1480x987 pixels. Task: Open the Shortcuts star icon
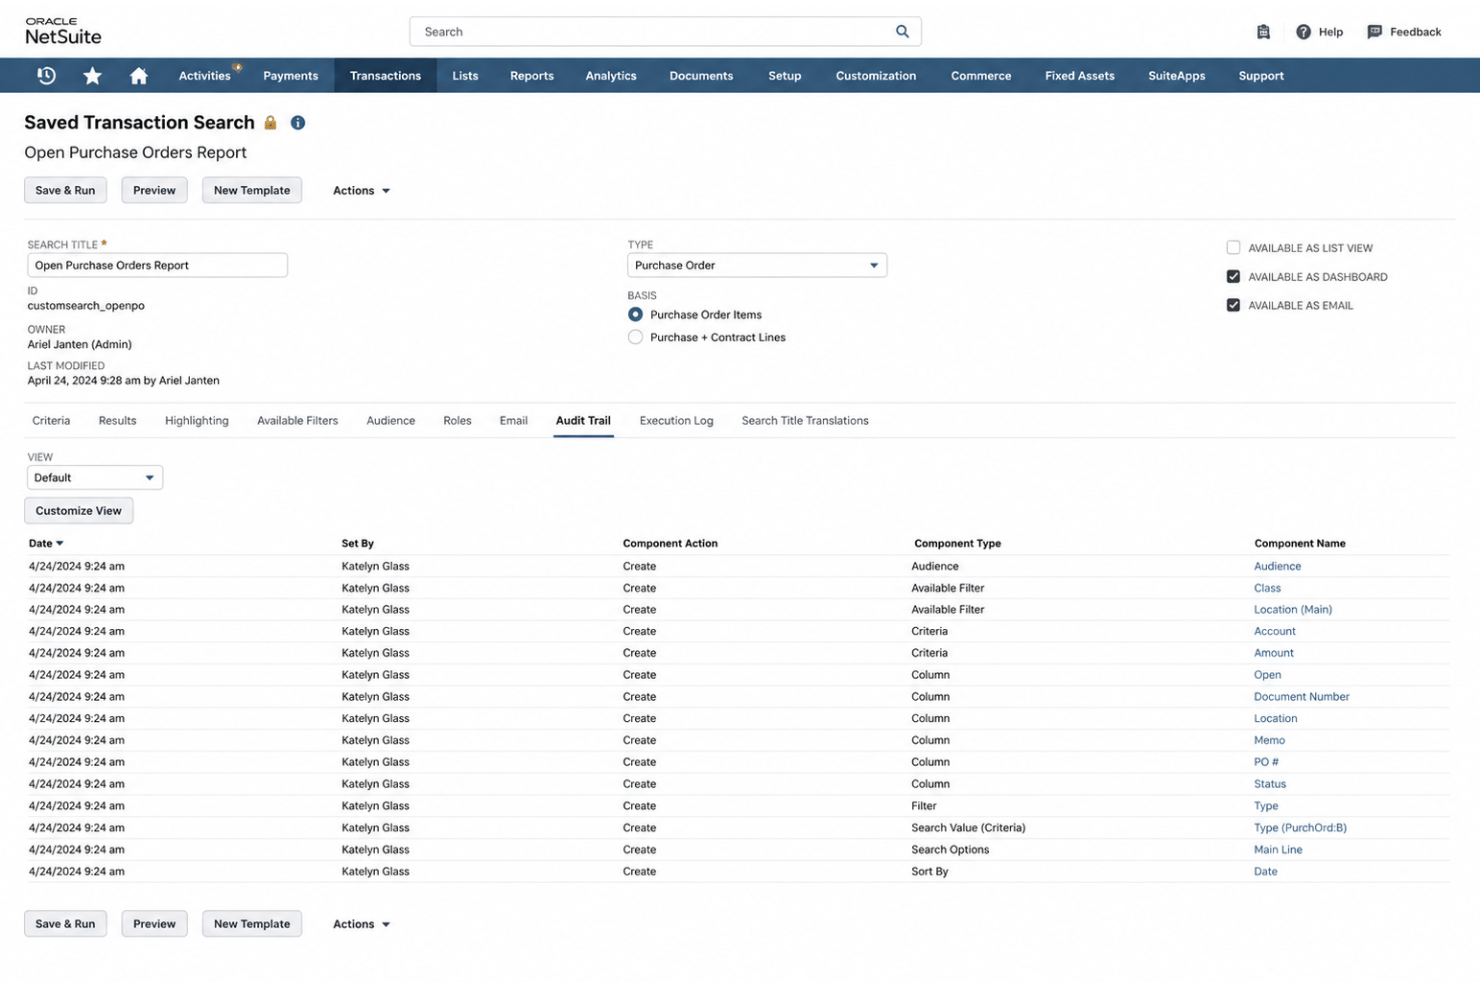[92, 75]
